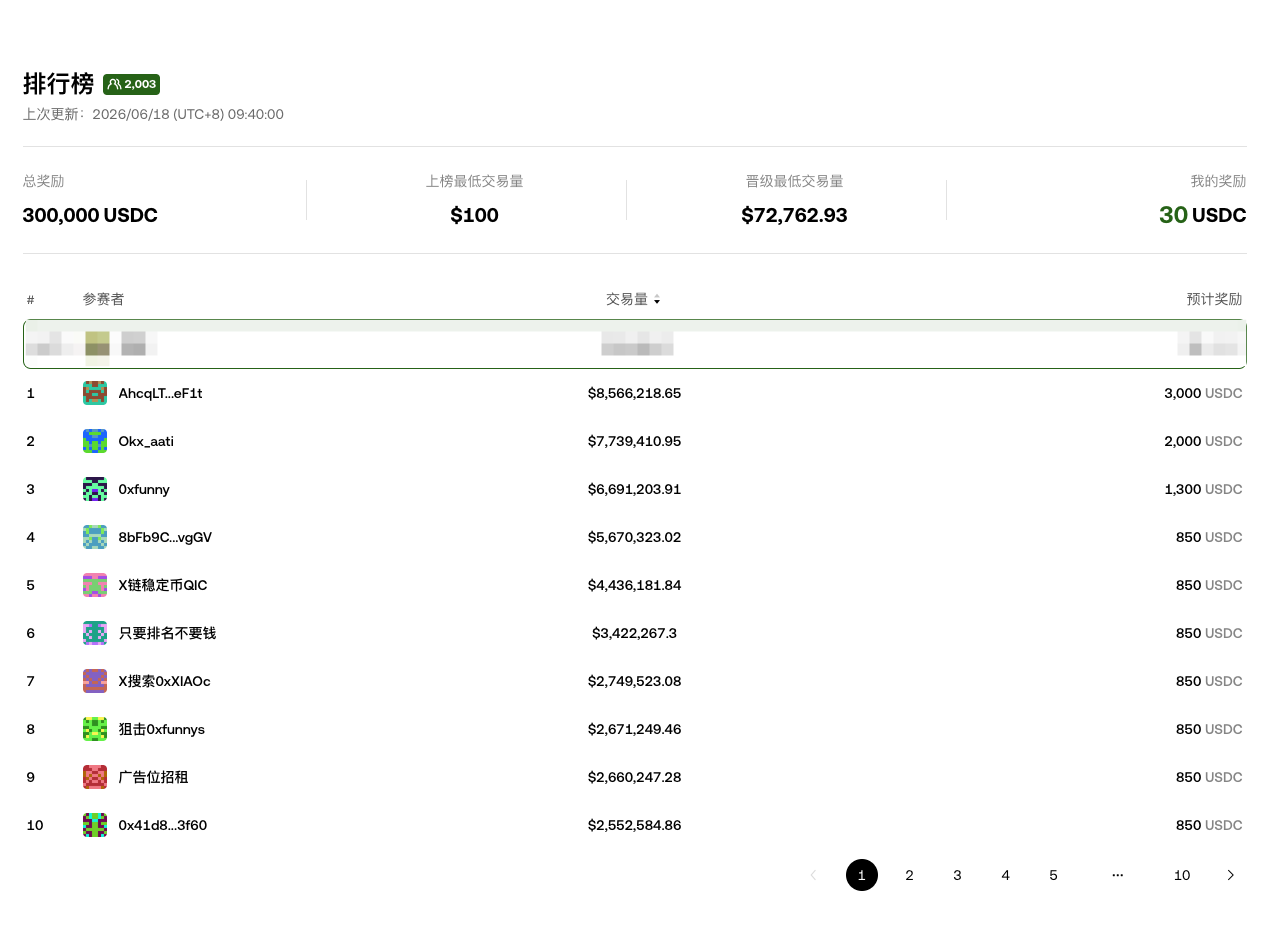The image size is (1268, 927).
Task: Open avatar of 0xfunny
Action: [95, 489]
